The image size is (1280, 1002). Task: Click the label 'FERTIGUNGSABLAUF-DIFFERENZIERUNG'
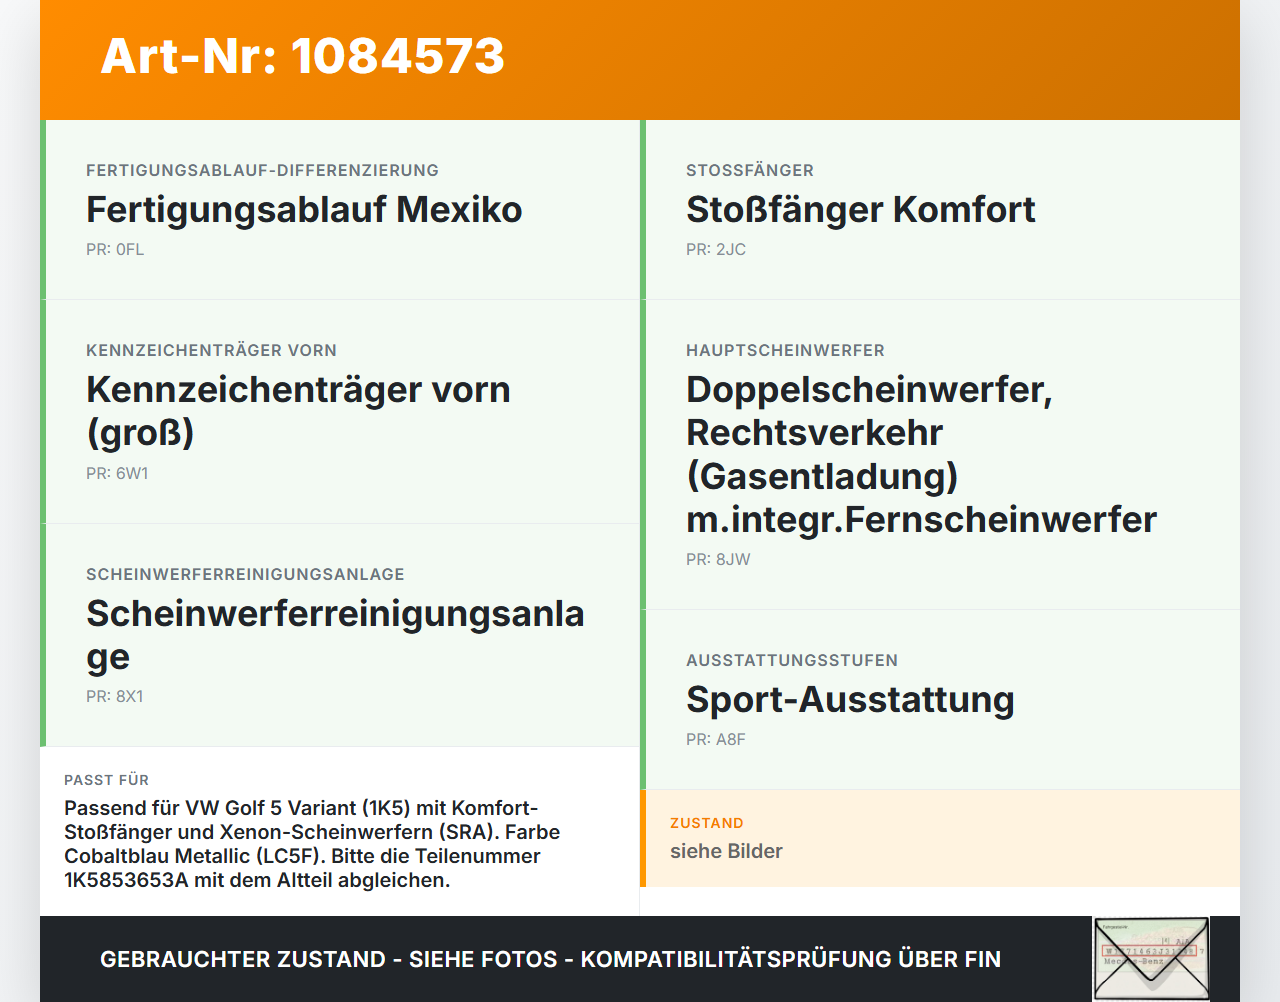(x=262, y=170)
